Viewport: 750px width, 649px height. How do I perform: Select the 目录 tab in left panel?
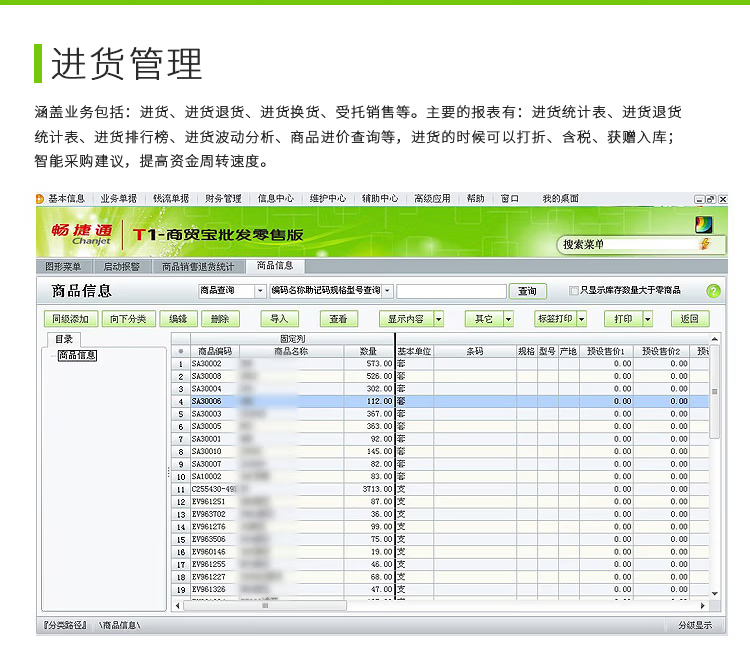coord(64,339)
